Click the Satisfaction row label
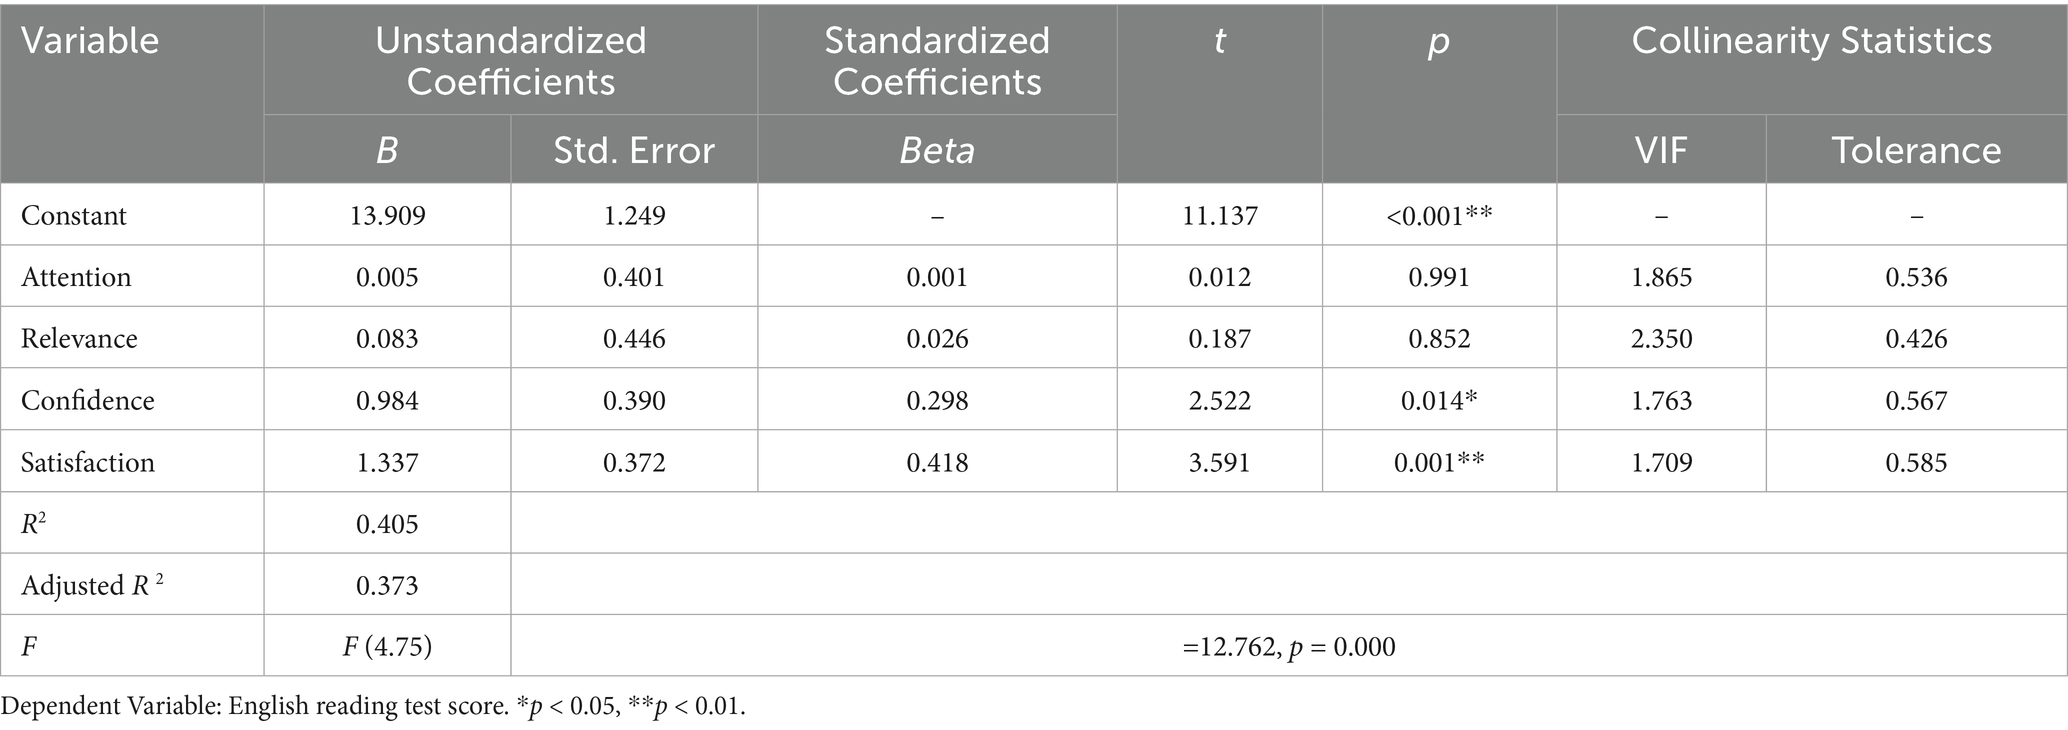This screenshot has height=730, width=2068. point(88,463)
